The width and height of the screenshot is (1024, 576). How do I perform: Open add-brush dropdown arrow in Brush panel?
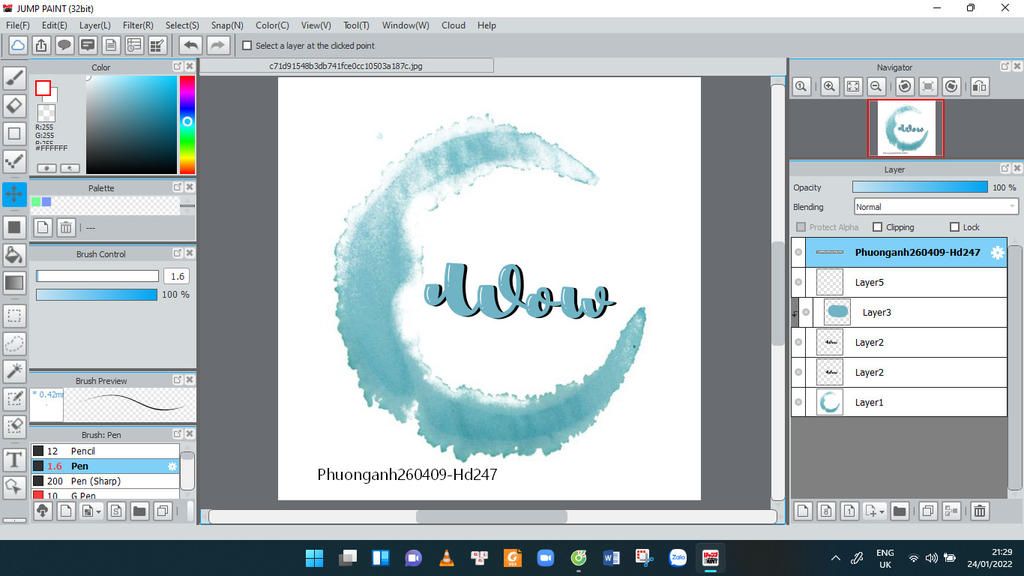pos(99,512)
